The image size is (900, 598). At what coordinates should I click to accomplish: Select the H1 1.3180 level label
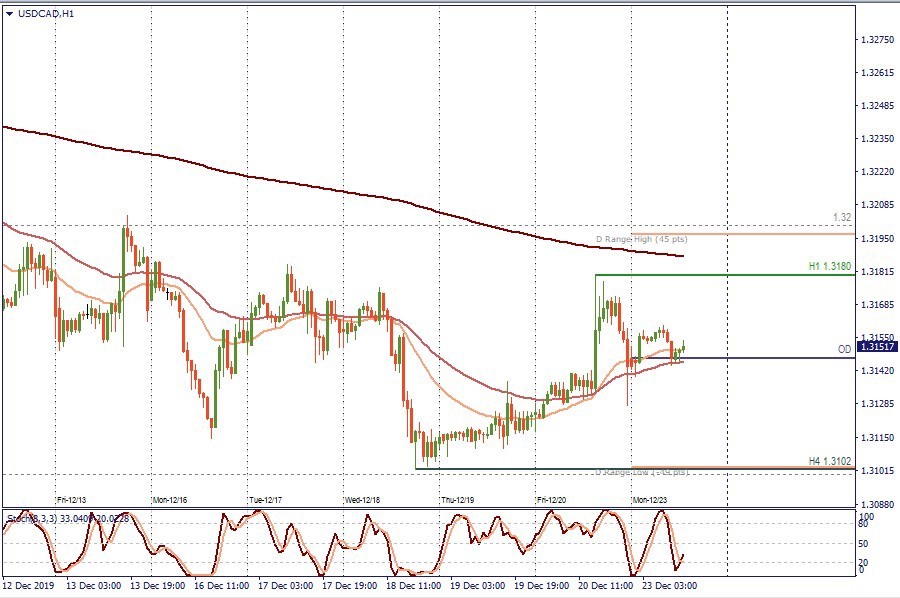pos(829,267)
